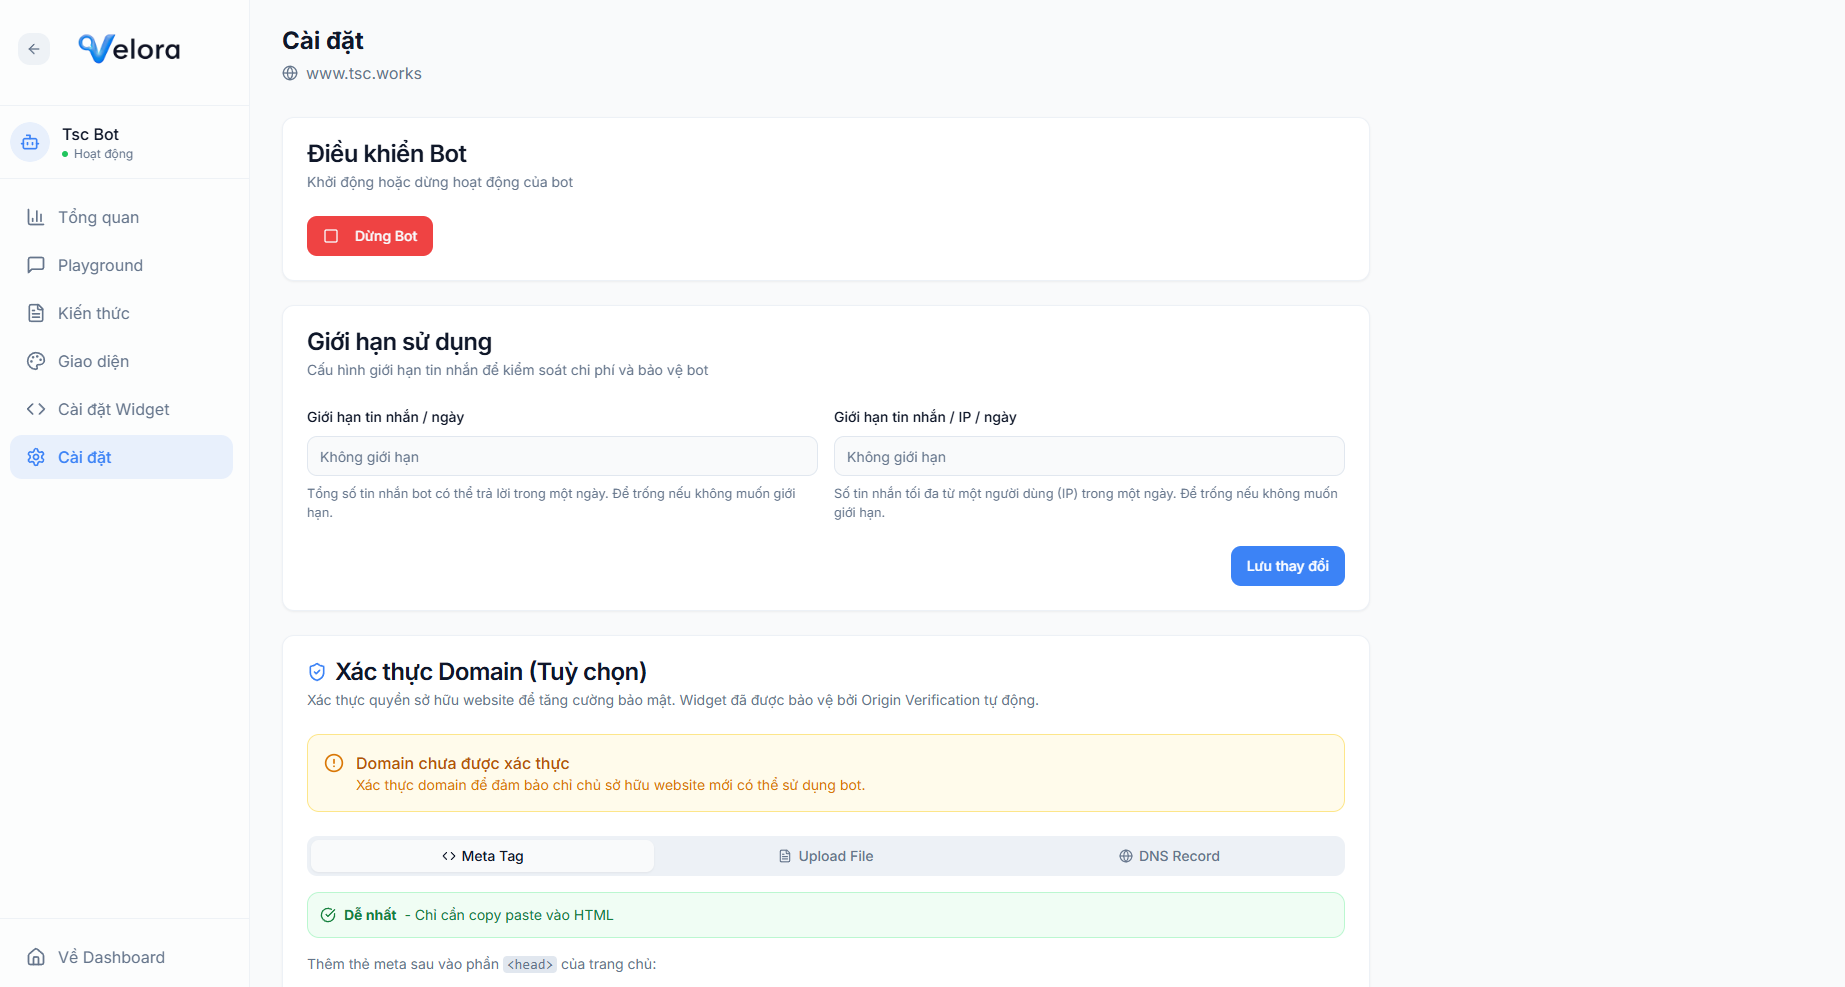Select the DNS Record tab
Image resolution: width=1845 pixels, height=987 pixels.
point(1169,856)
